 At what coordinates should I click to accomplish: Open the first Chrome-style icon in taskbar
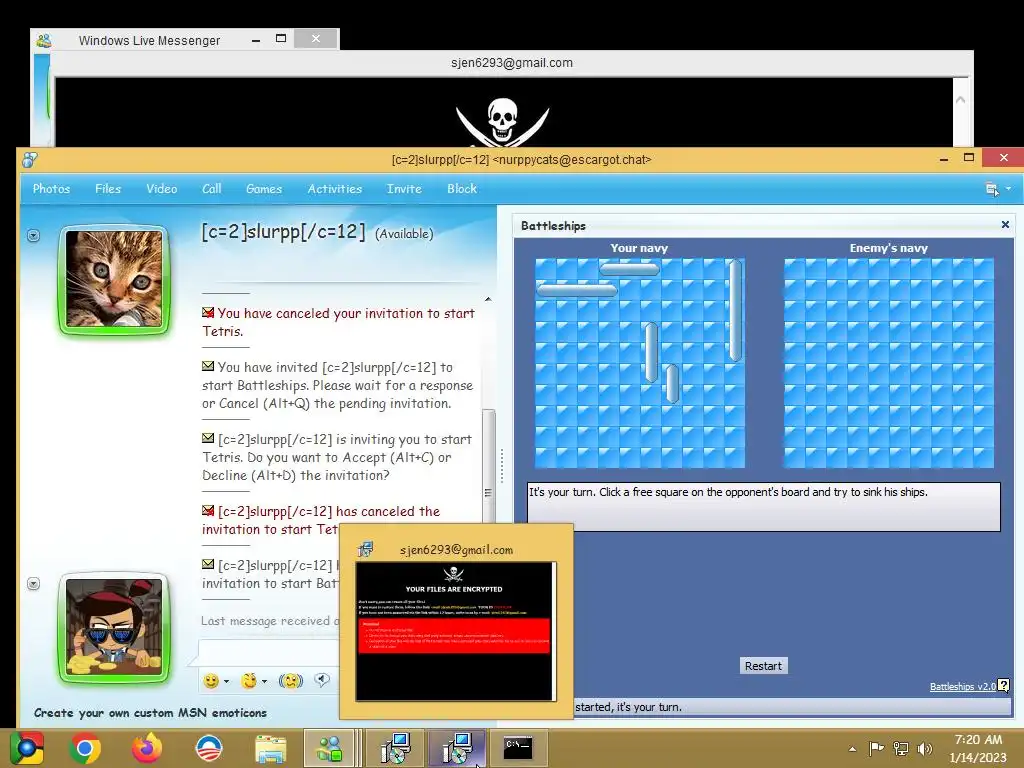26,748
